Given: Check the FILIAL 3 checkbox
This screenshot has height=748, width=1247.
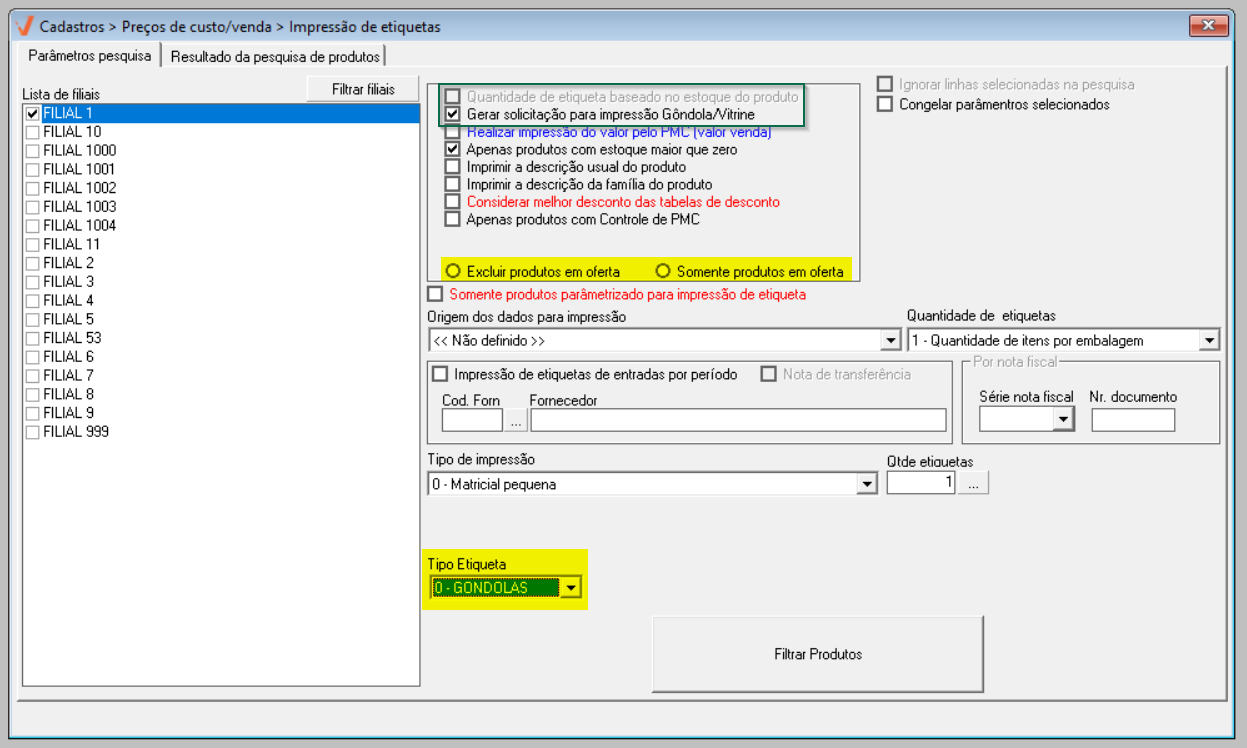Looking at the screenshot, I should tap(33, 282).
